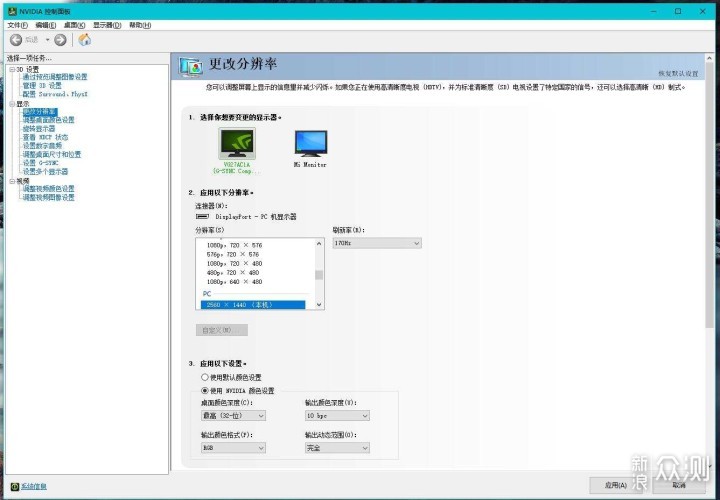Viewport: 720px width, 500px height.
Task: Select the MS Monitor display icon
Action: (x=311, y=144)
